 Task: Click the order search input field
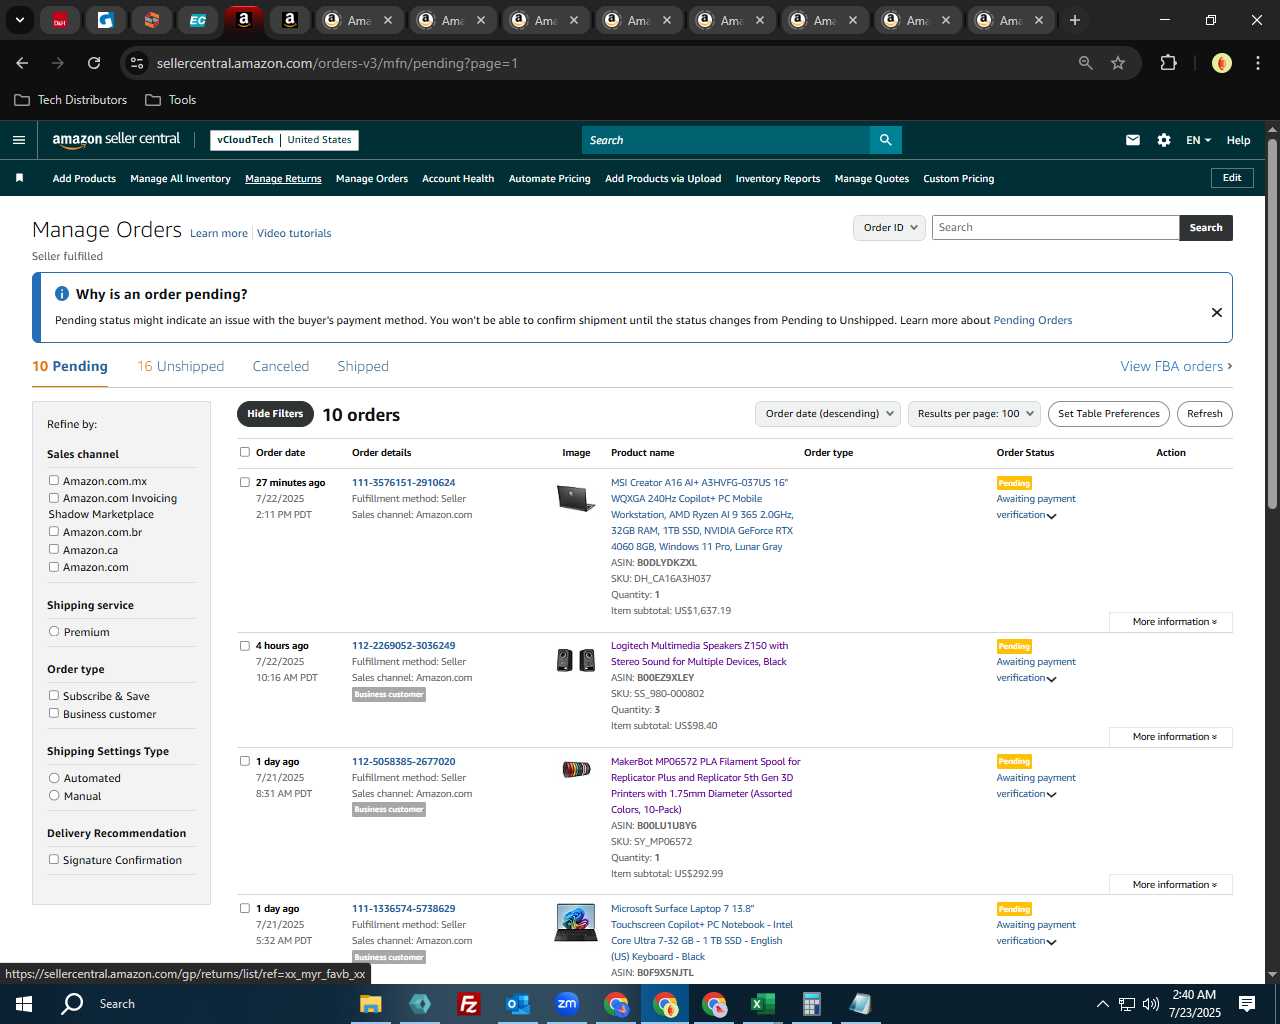[x=1056, y=227]
